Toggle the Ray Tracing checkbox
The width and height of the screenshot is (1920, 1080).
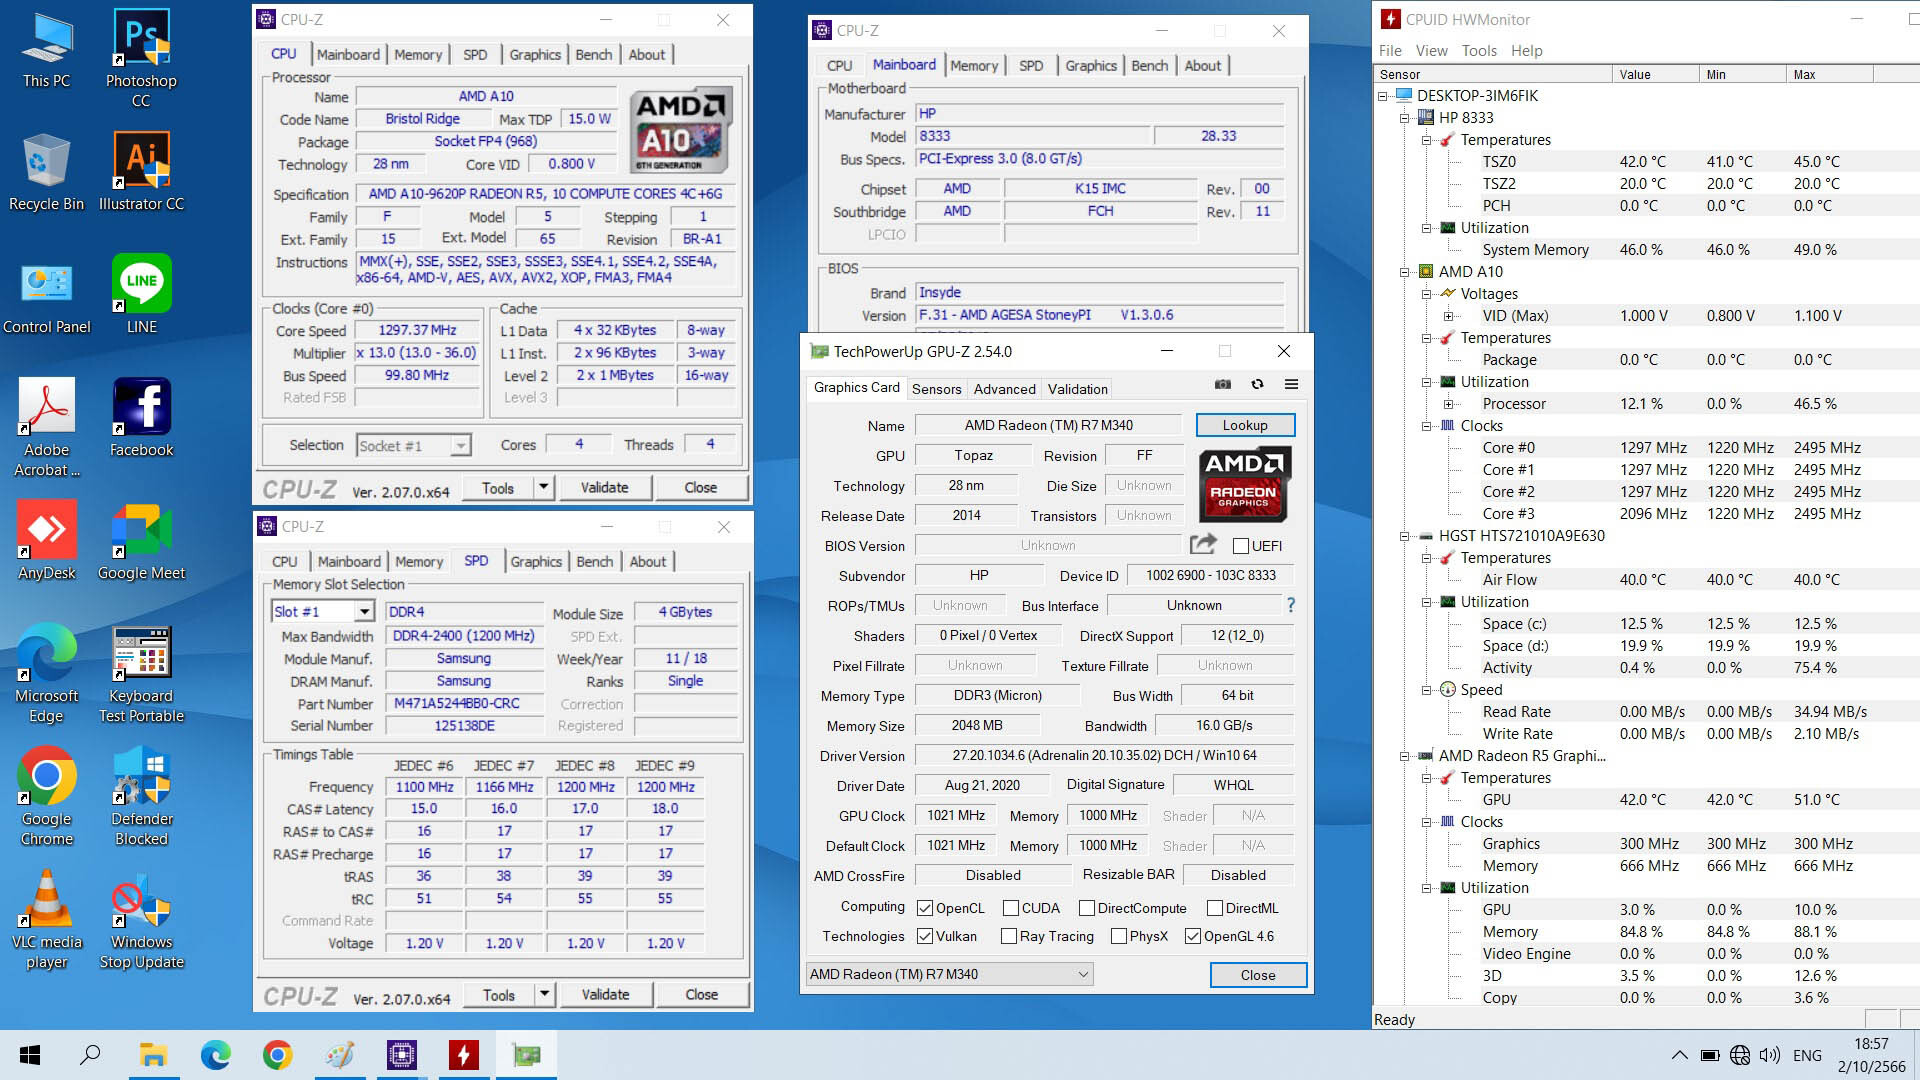coord(1009,936)
